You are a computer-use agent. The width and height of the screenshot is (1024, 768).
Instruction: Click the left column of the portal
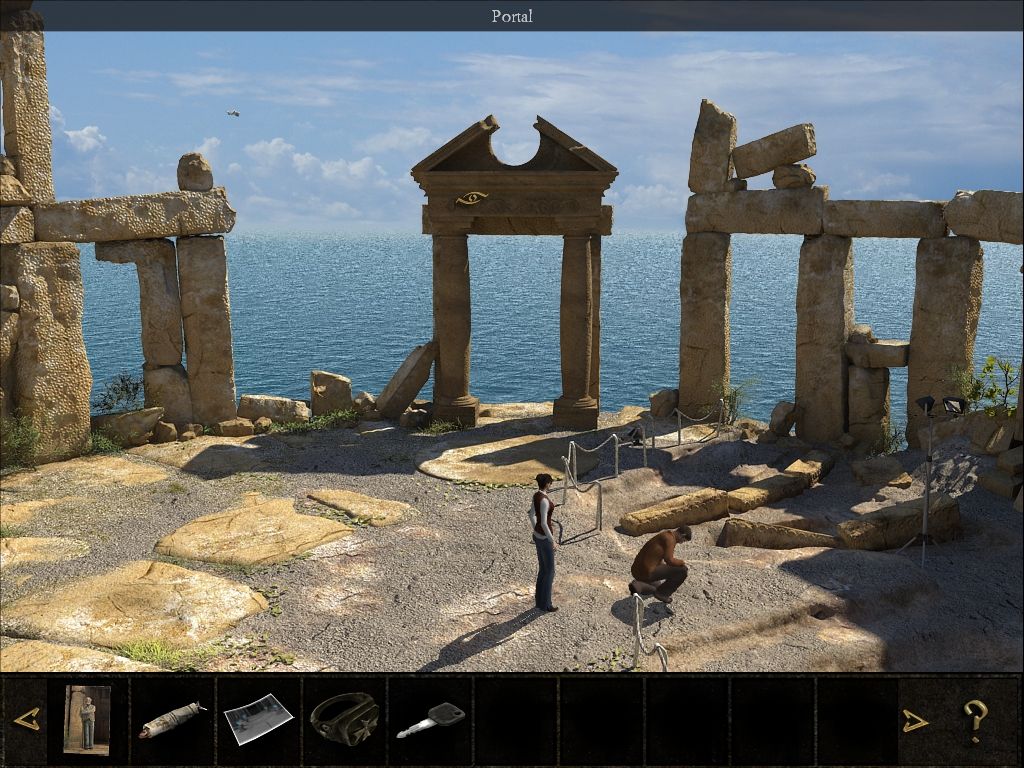pyautogui.click(x=451, y=325)
